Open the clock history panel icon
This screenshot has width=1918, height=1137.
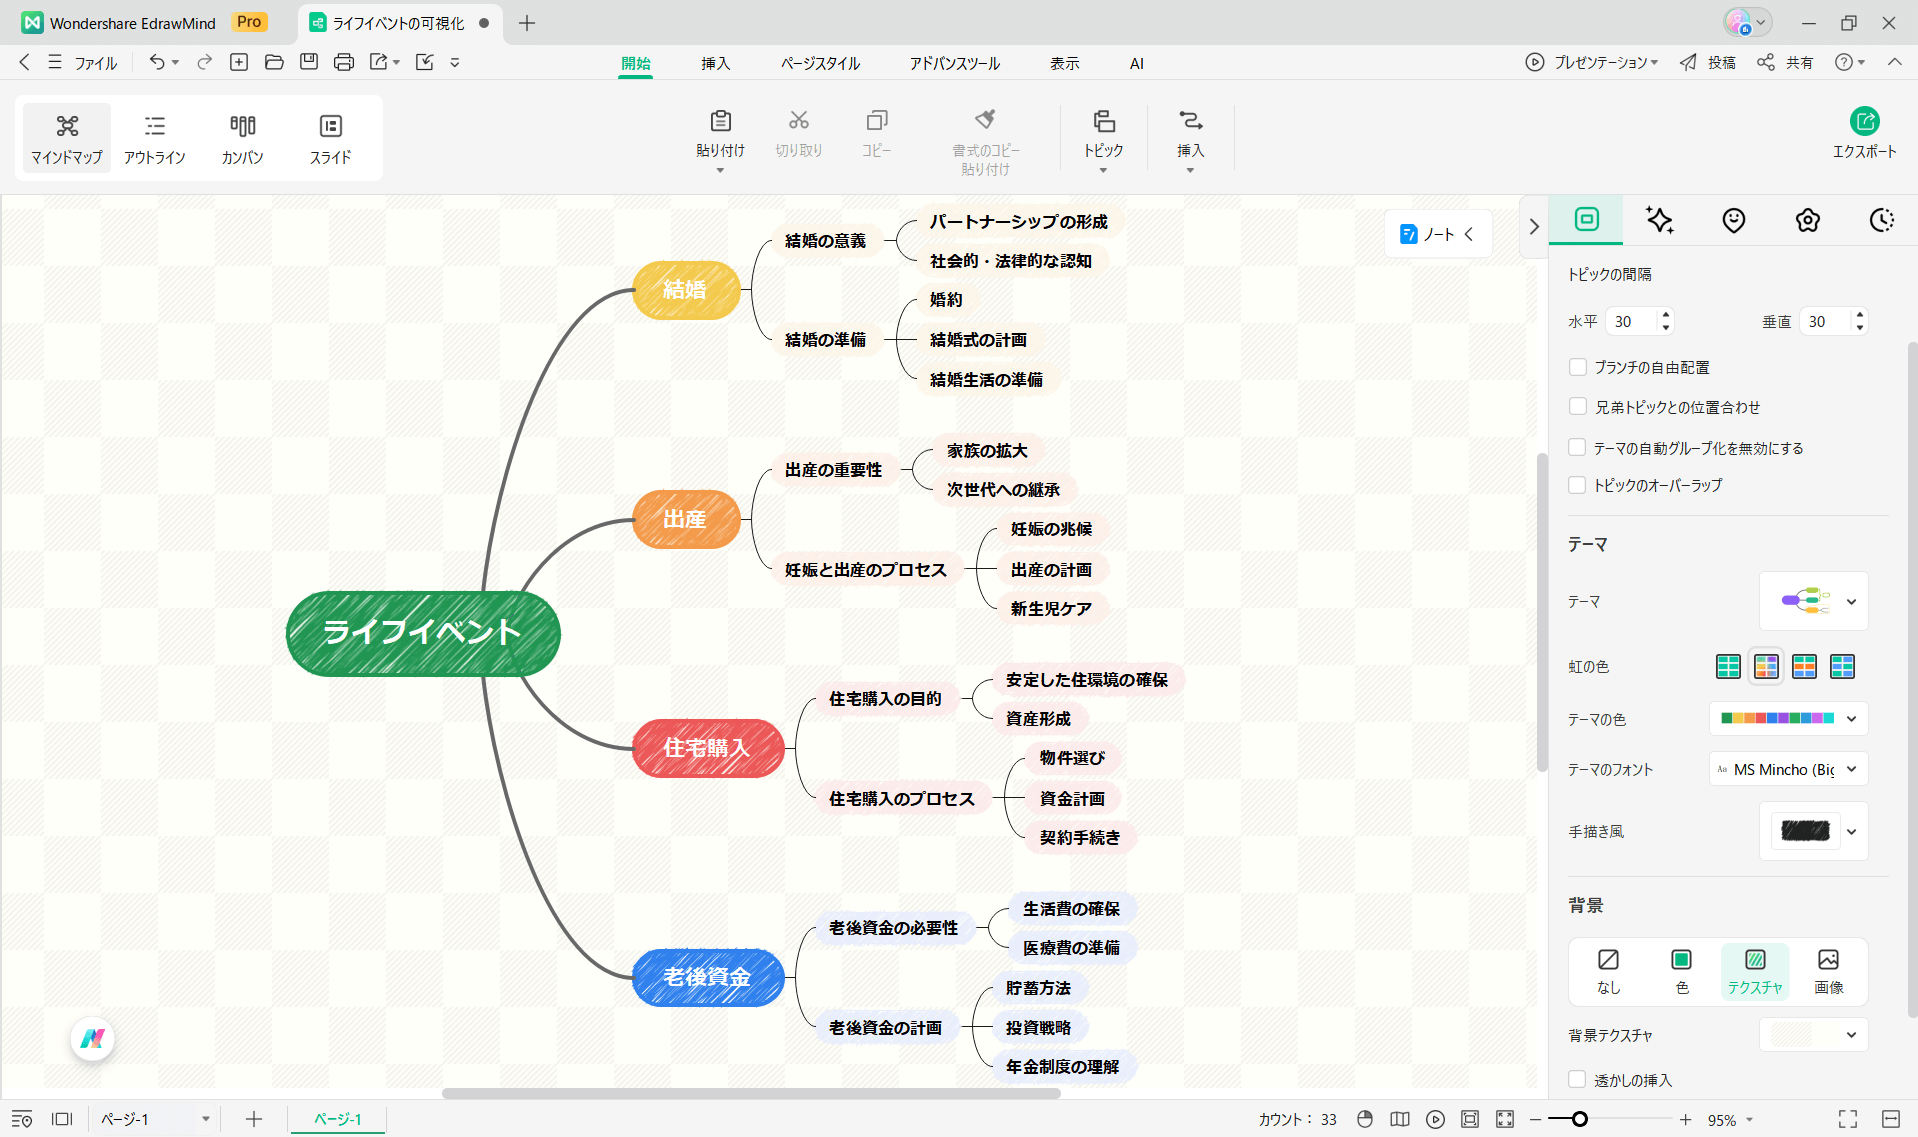1881,220
